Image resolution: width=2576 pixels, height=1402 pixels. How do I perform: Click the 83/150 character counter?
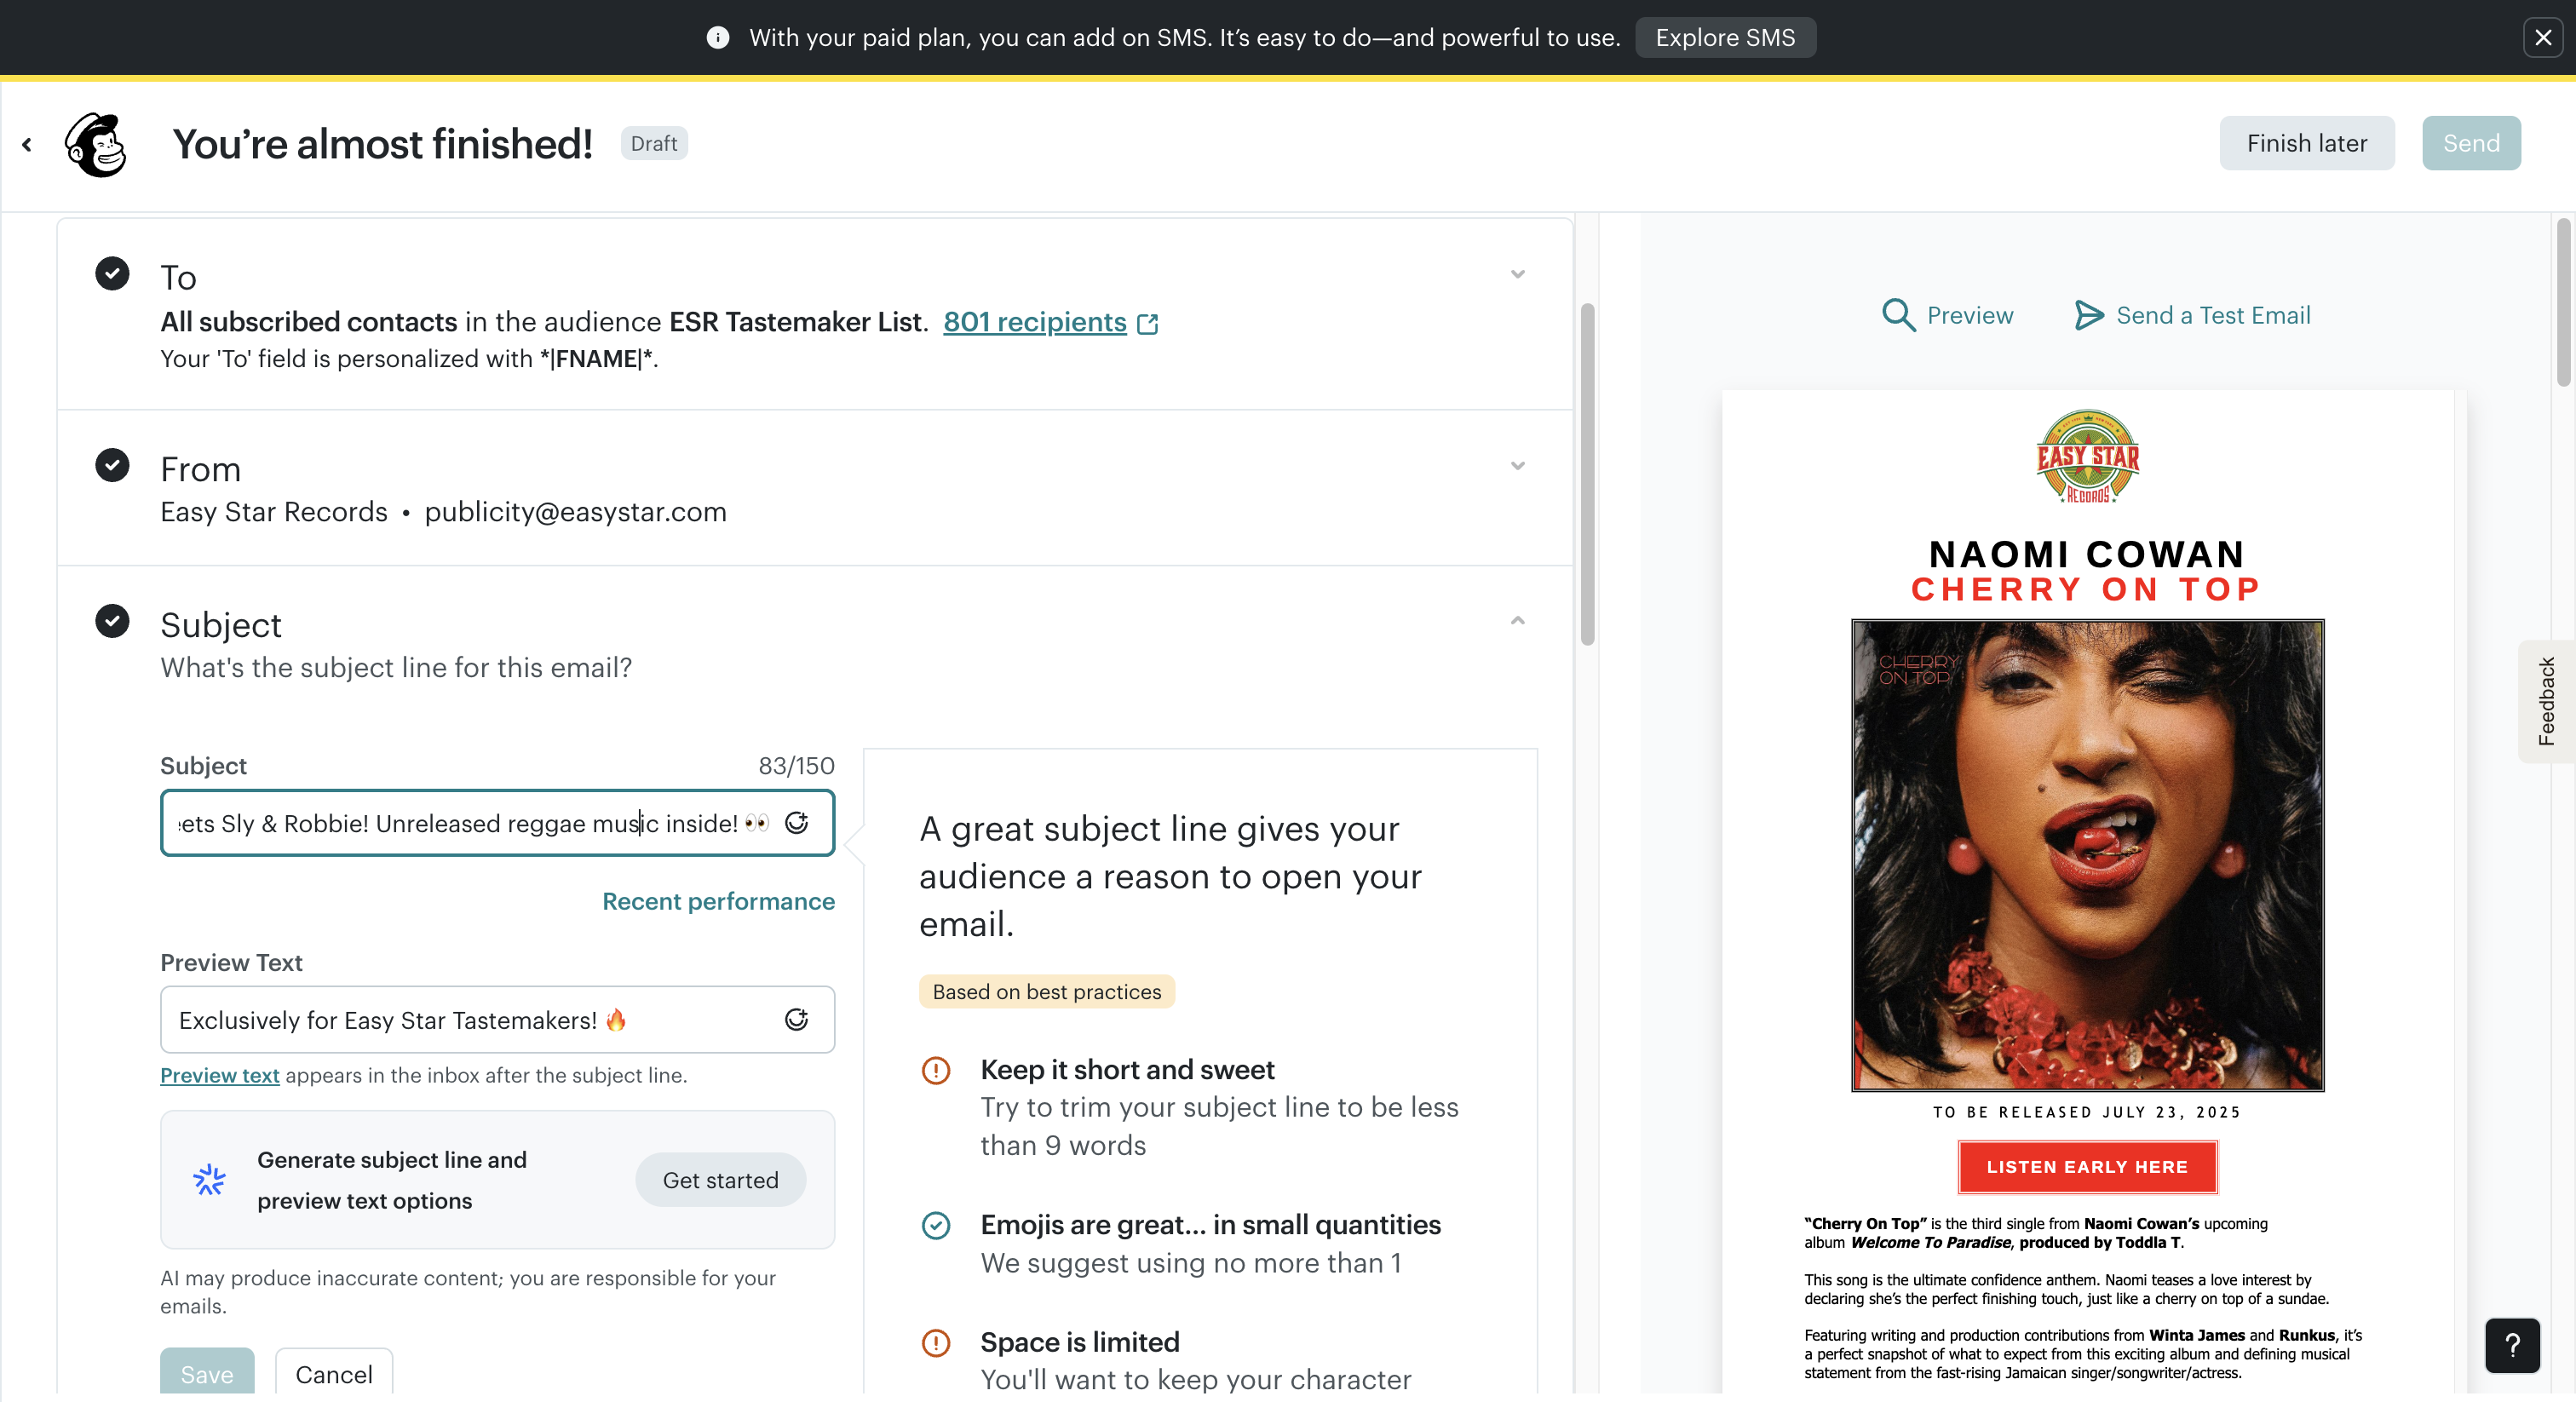796,766
